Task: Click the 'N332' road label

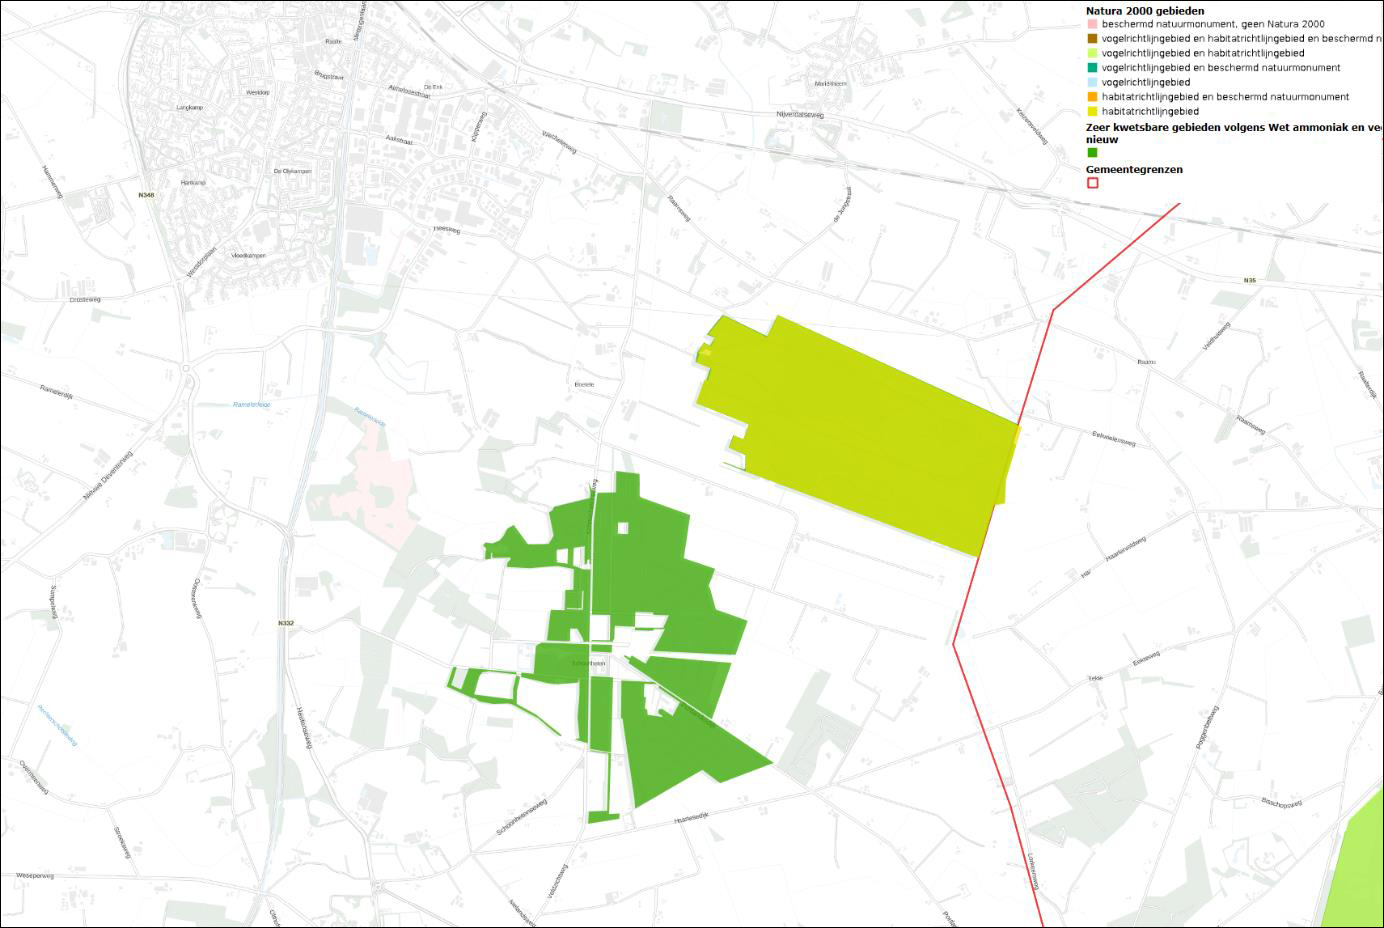Action: 286,623
